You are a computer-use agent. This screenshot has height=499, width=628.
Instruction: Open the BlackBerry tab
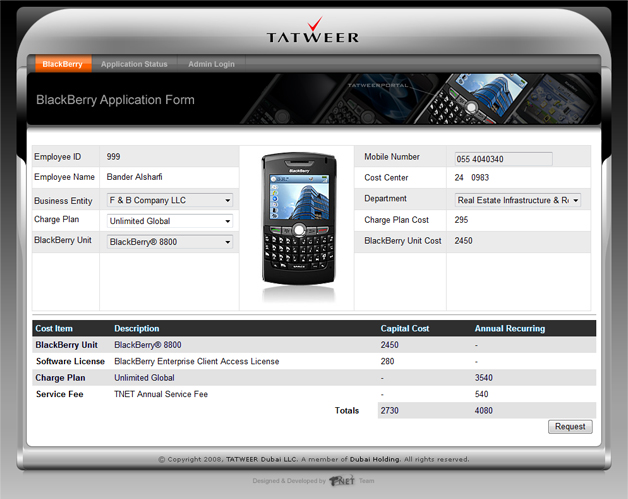63,64
